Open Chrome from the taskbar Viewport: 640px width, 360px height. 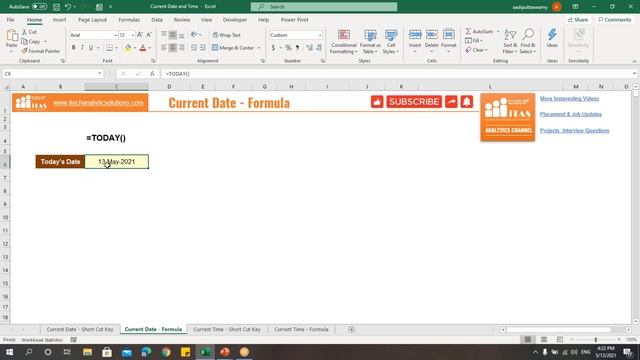pyautogui.click(x=166, y=352)
